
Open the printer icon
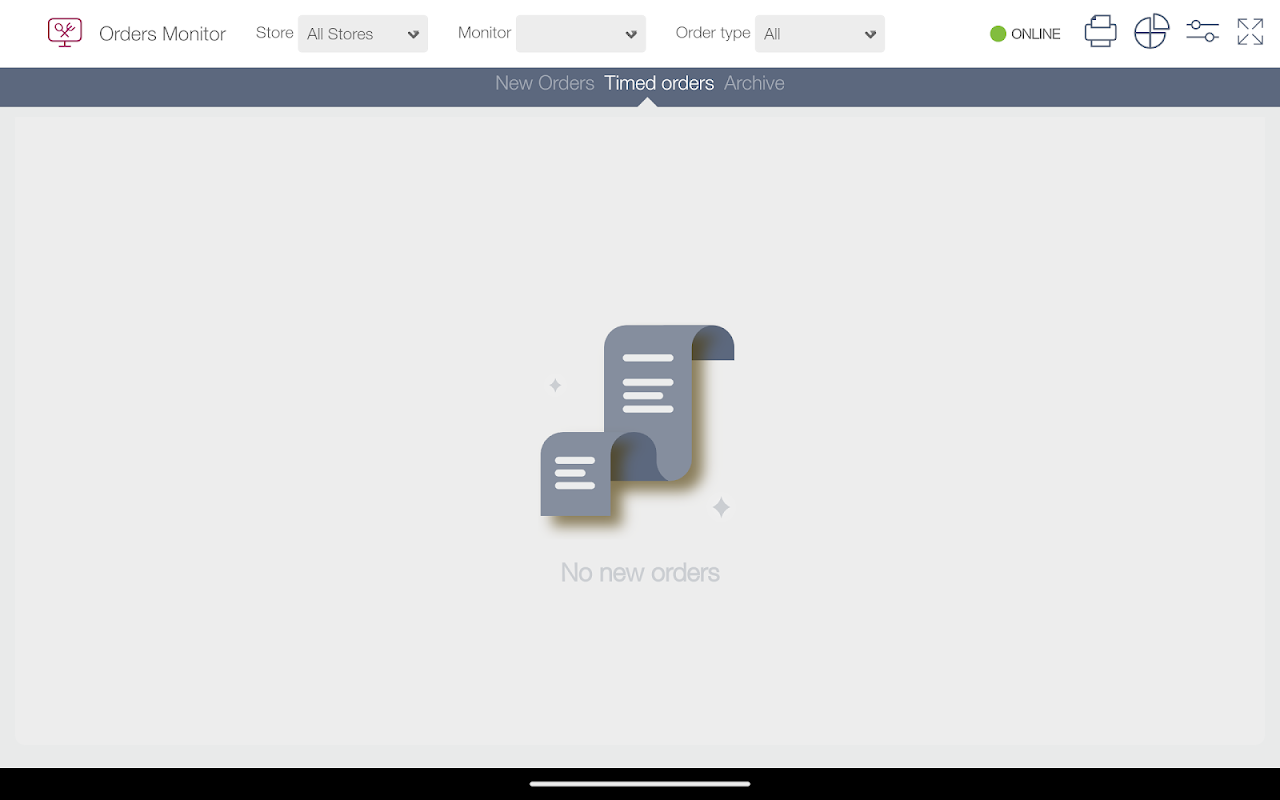click(x=1100, y=32)
